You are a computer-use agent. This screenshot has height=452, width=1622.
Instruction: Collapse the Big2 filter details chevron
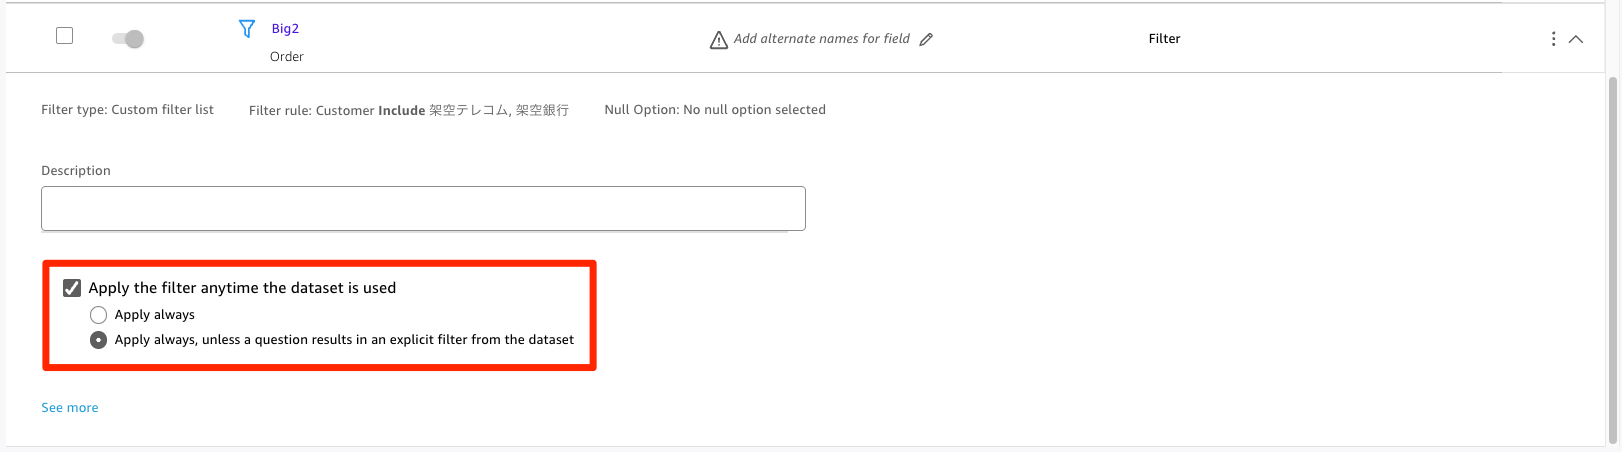pyautogui.click(x=1576, y=39)
